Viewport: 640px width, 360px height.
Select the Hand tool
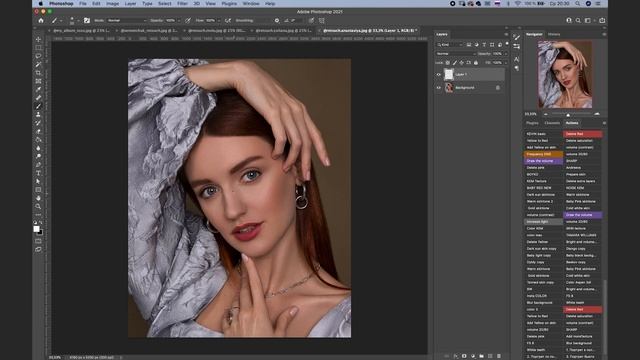coord(38,198)
